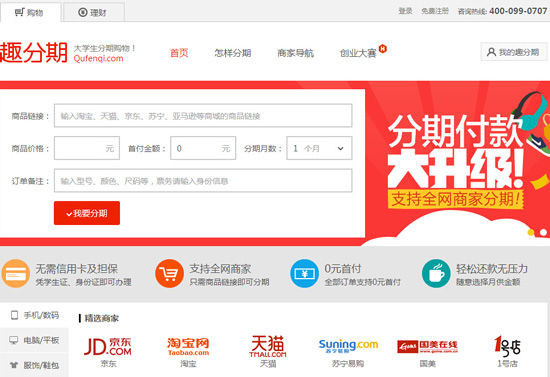Click the orange credit card icon
Image resolution: width=550 pixels, height=377 pixels.
(16, 274)
